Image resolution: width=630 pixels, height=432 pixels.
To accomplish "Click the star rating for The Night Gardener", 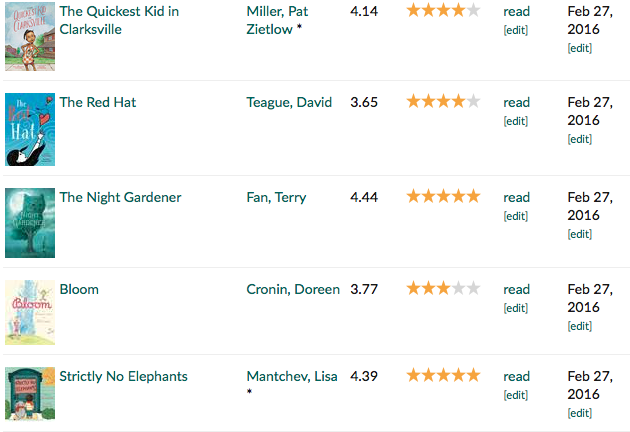I will tap(443, 196).
